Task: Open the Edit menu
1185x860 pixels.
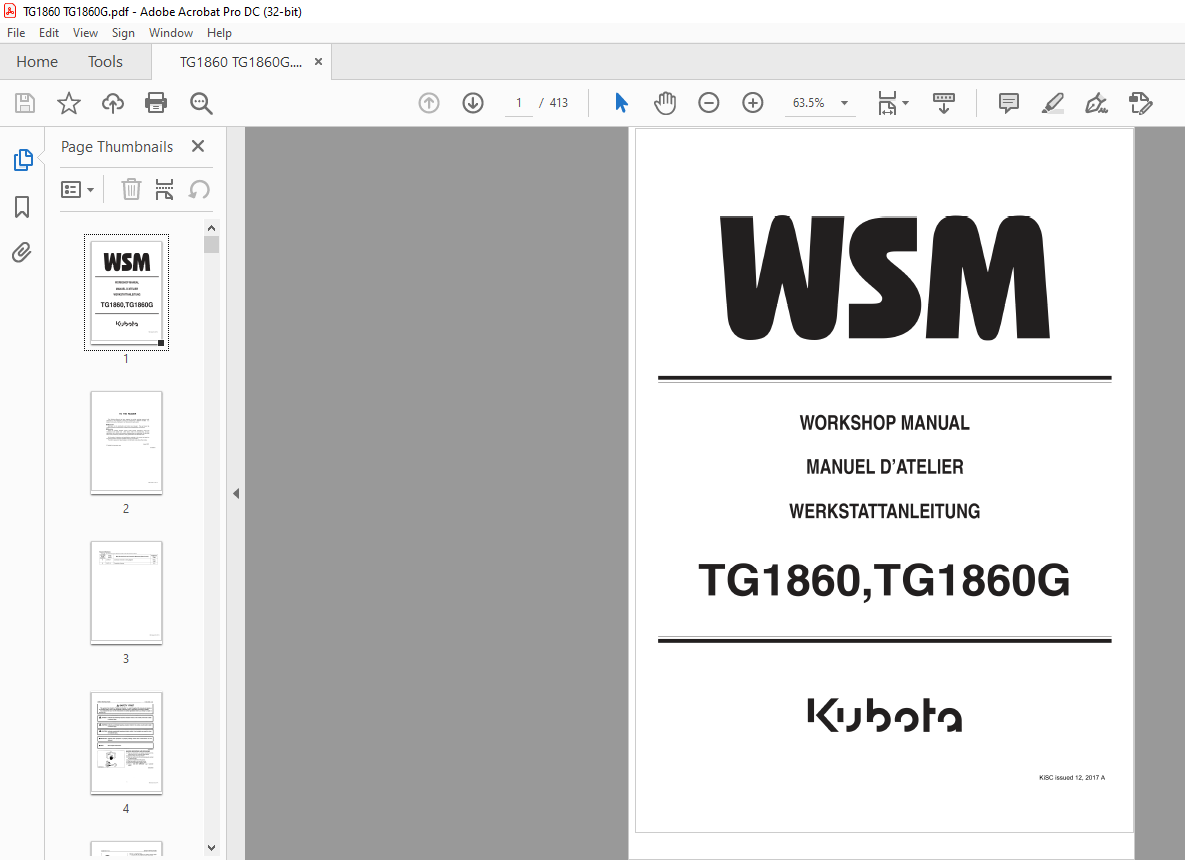Action: (x=48, y=32)
